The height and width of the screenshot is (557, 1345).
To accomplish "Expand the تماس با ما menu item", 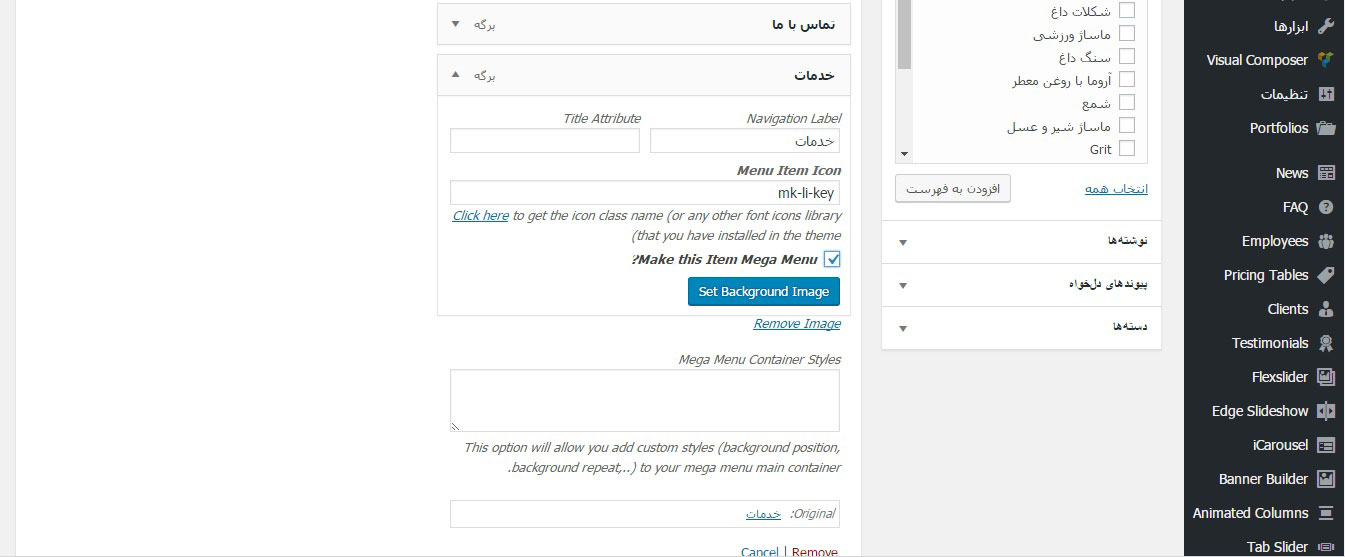I will (456, 24).
